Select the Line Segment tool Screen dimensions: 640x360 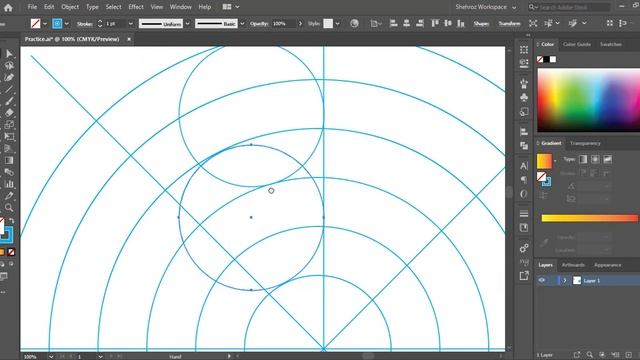pyautogui.click(x=9, y=89)
